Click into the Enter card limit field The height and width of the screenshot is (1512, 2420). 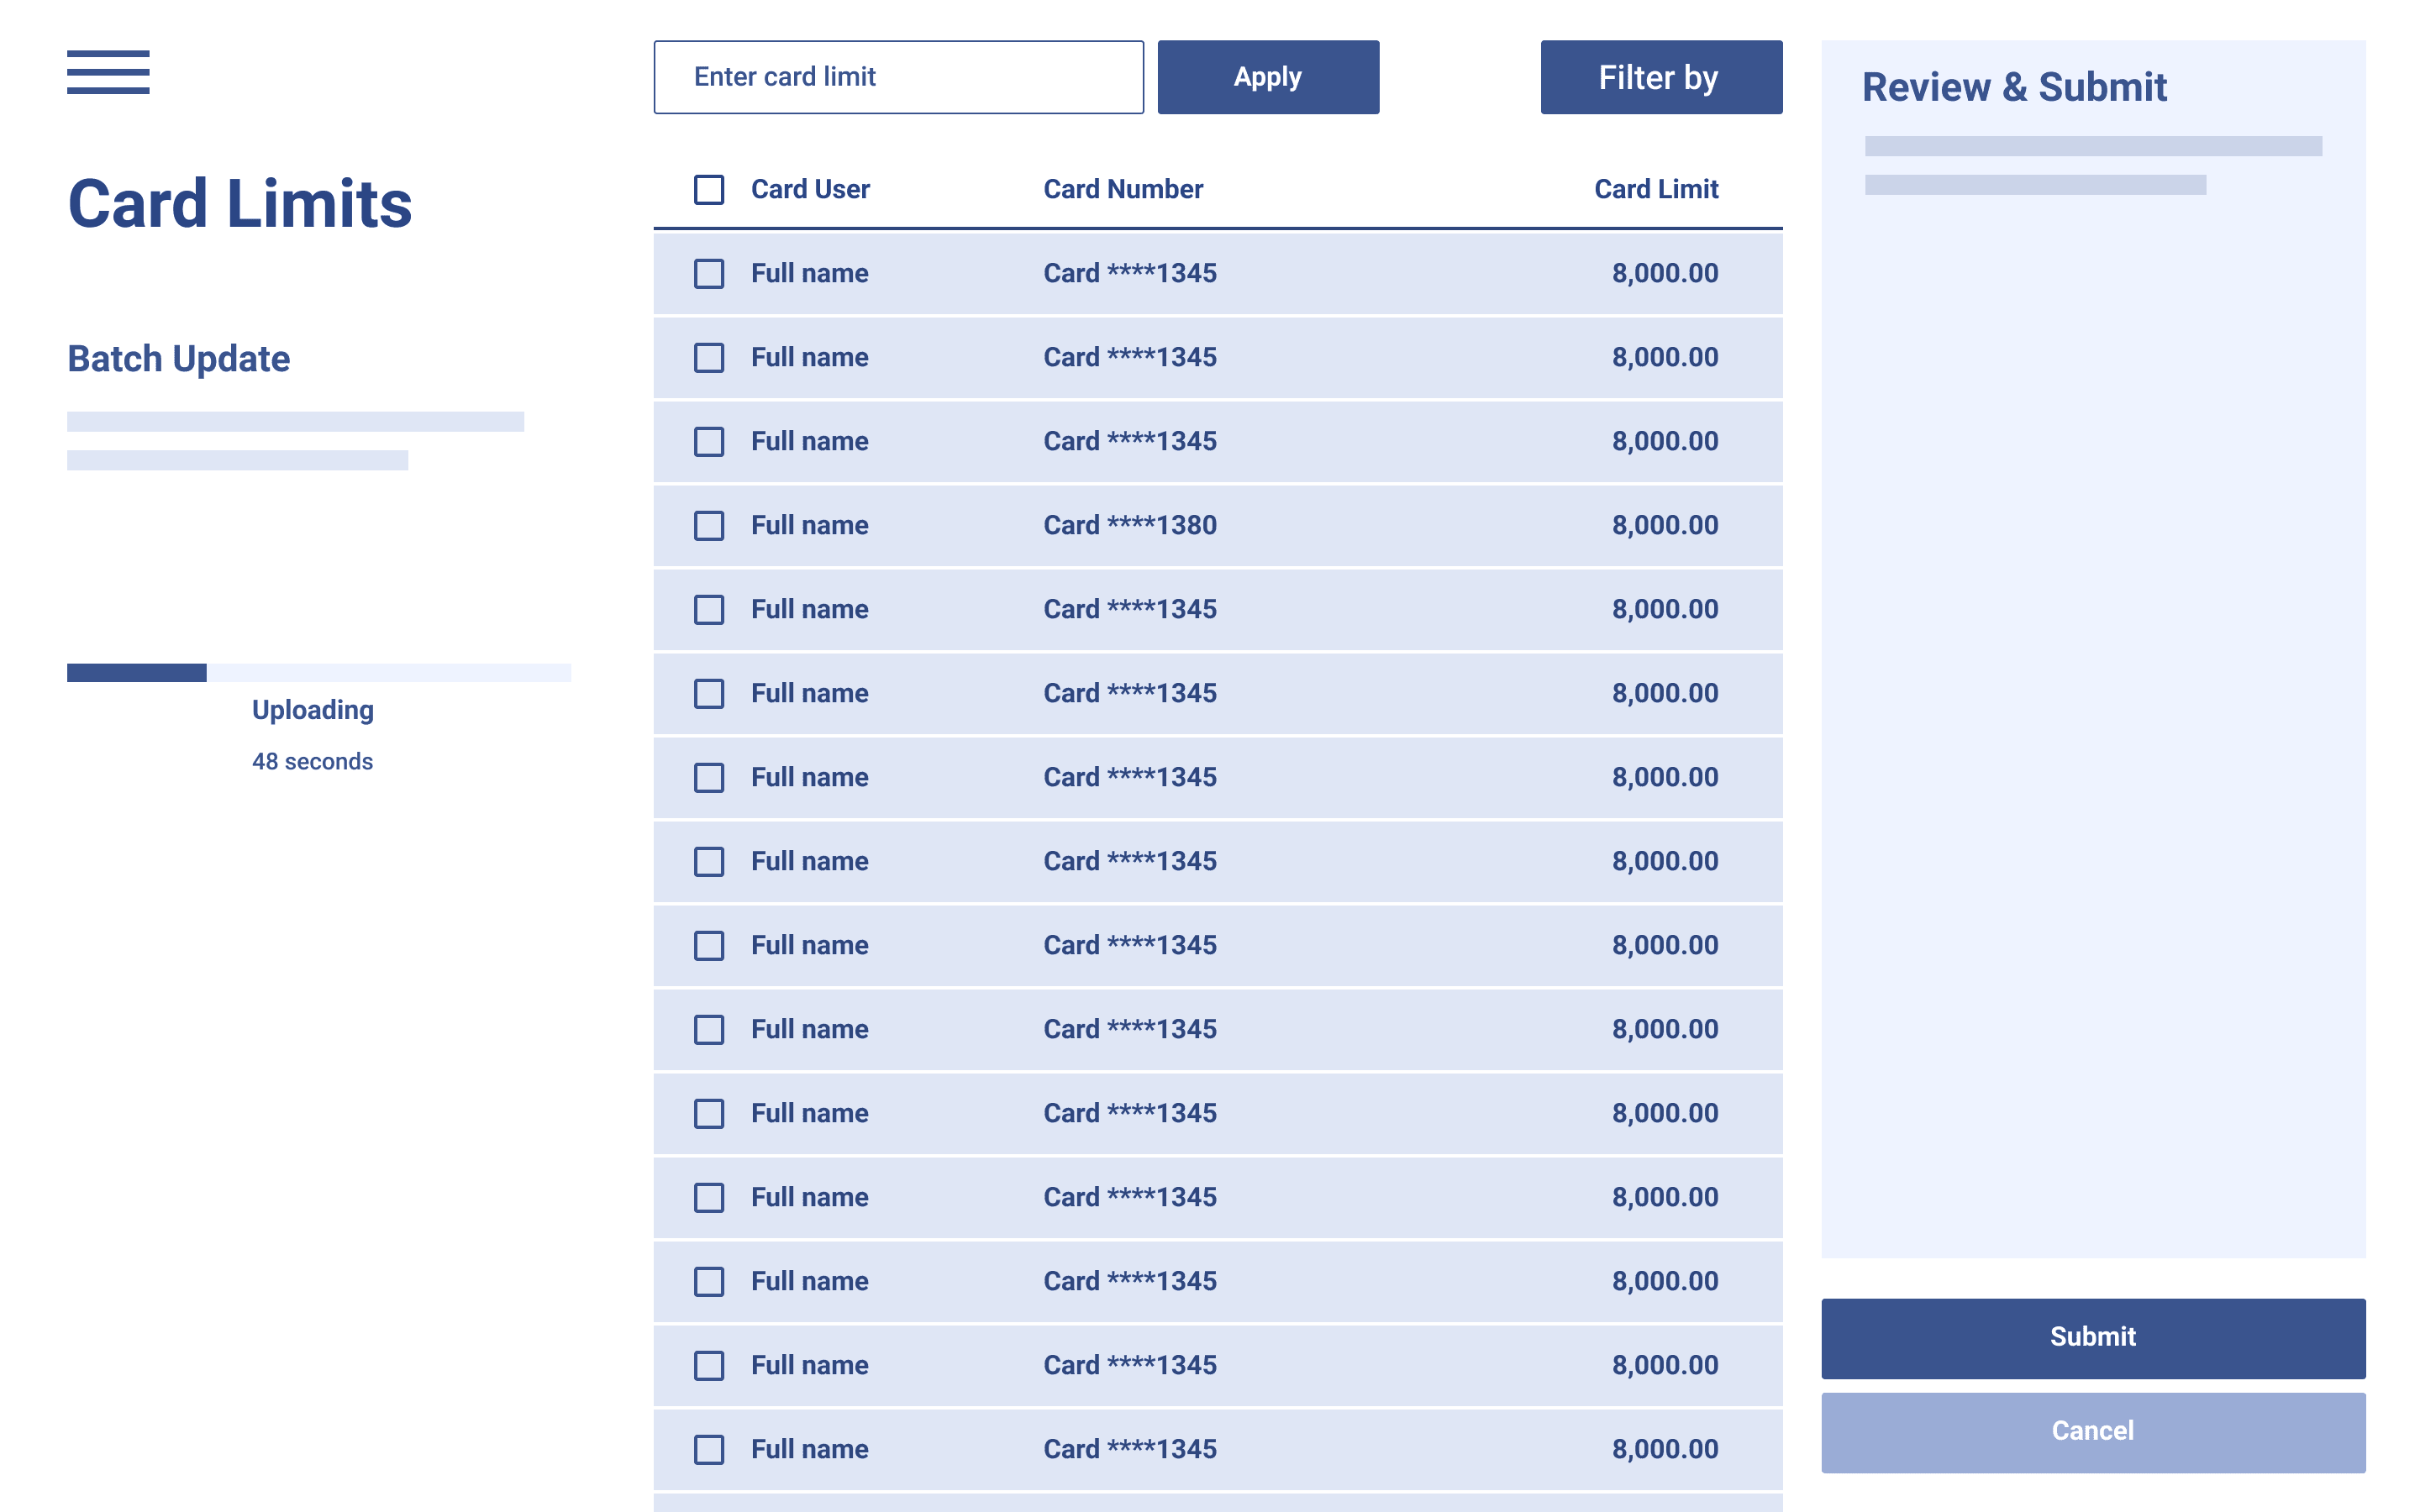point(897,77)
